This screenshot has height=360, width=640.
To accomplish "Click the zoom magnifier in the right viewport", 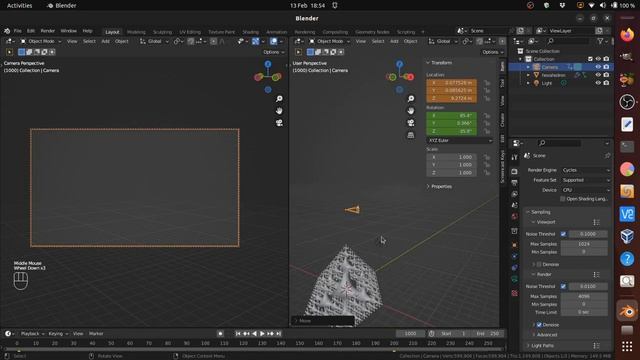I will 411,99.
